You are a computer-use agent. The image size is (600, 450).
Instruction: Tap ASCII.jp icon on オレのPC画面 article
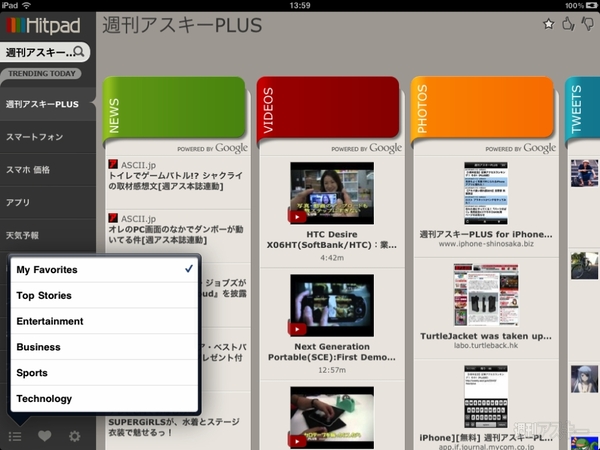point(113,218)
